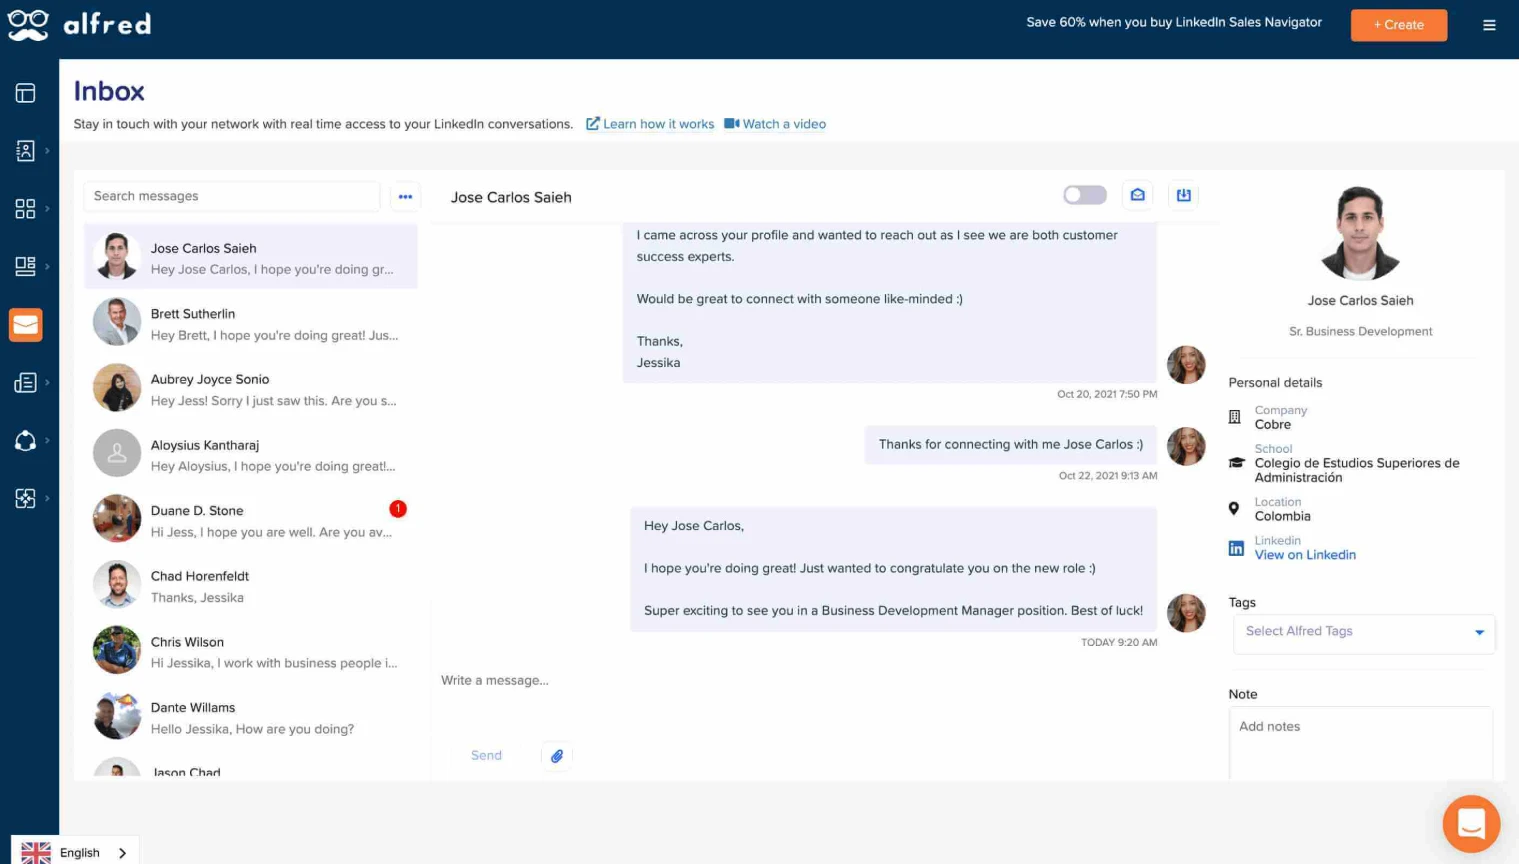The height and width of the screenshot is (864, 1519).
Task: Open the four-squares grid icon in sidebar
Action: (25, 208)
